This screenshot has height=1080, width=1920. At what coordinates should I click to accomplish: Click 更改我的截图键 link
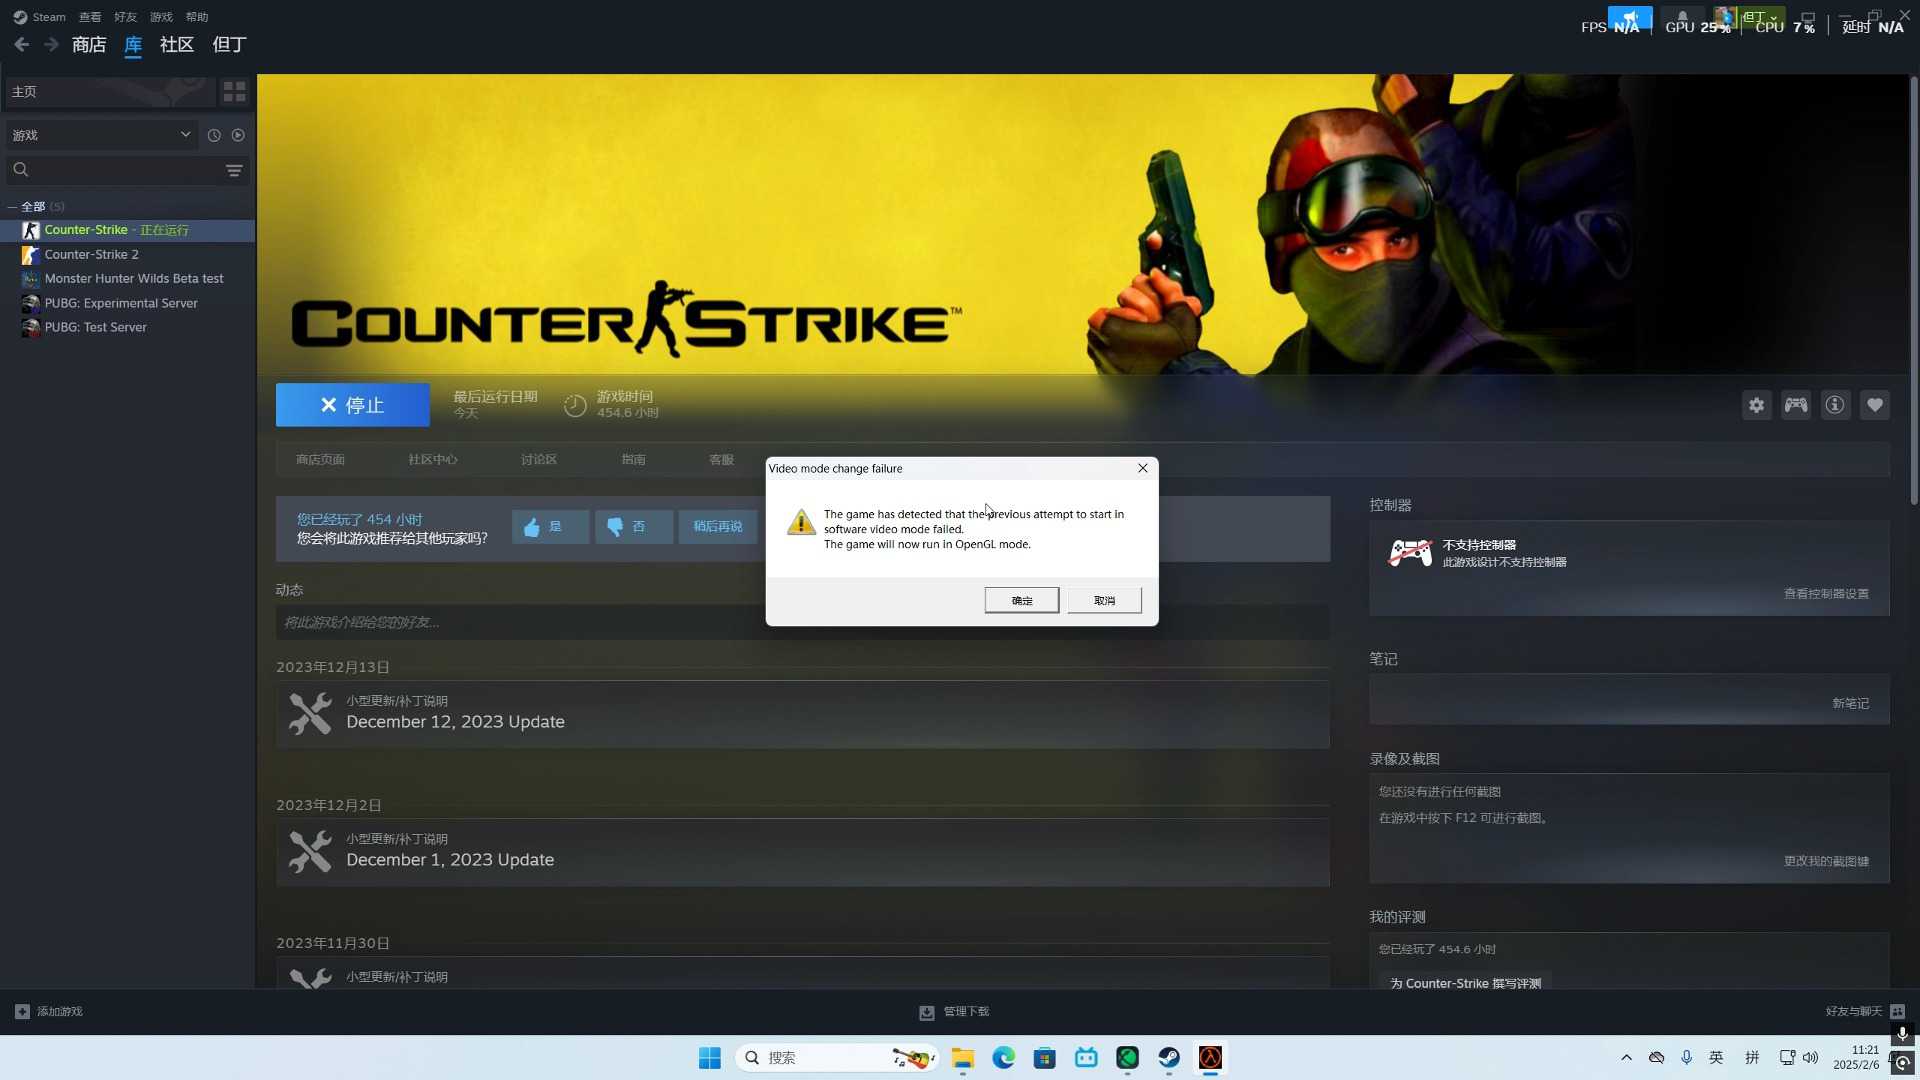(1826, 862)
